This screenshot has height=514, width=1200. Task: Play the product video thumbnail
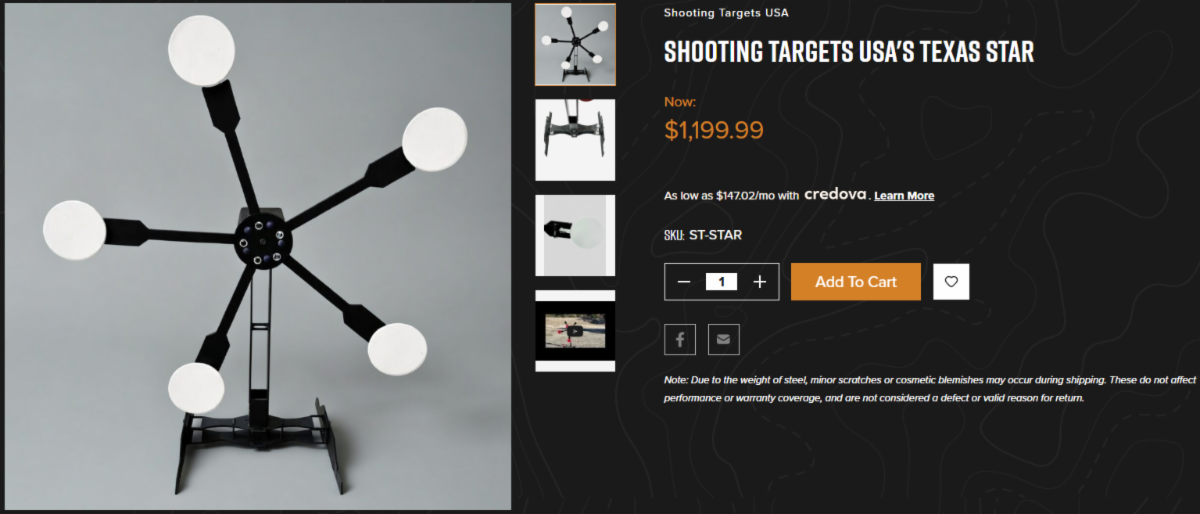click(575, 331)
